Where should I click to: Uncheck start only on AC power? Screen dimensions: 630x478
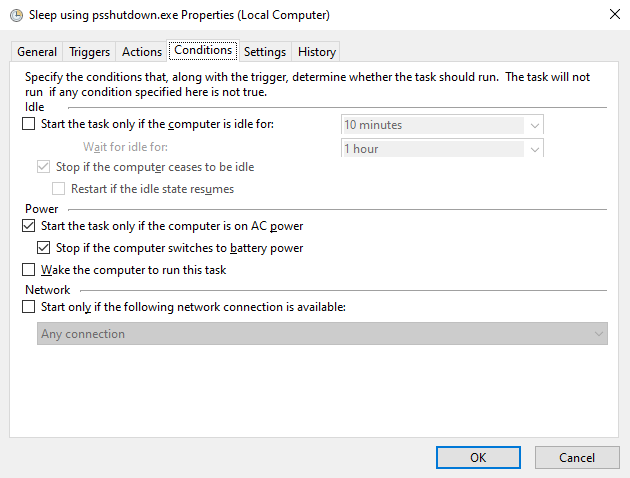[x=28, y=227]
